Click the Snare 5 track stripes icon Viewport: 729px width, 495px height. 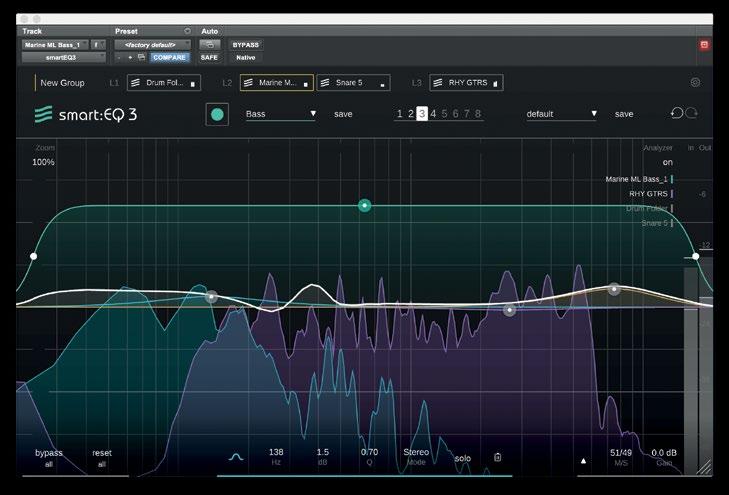325,83
